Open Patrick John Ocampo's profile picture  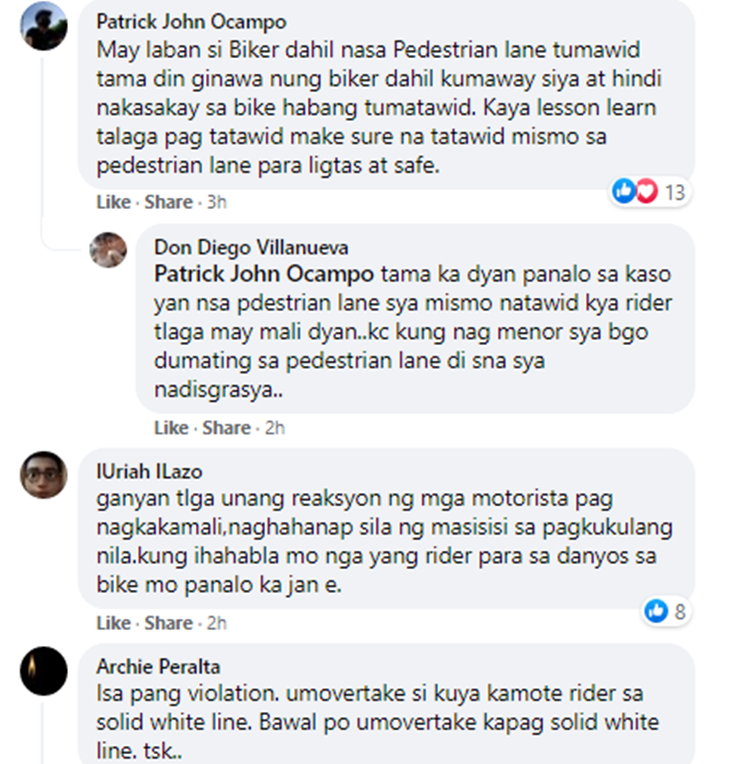[x=44, y=26]
